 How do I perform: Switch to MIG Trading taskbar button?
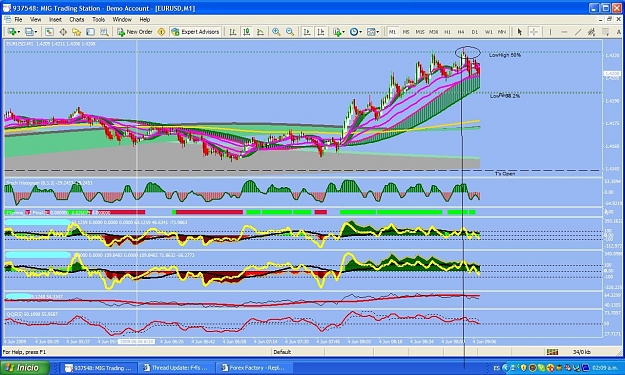[x=98, y=368]
